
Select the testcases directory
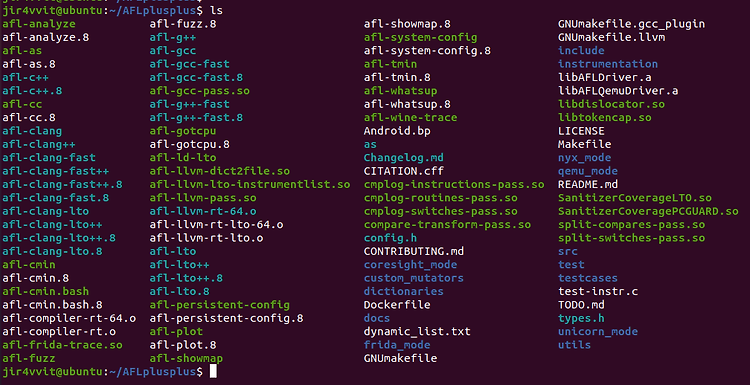coord(588,278)
